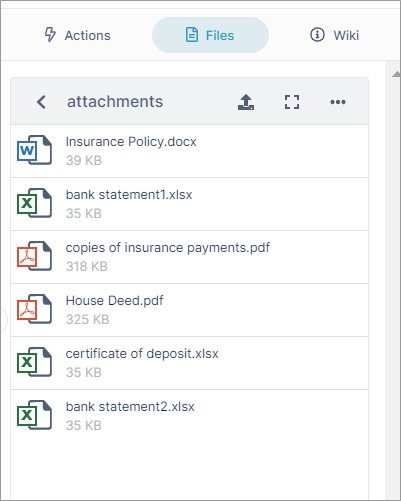Open full screen view of attachments
Viewport: 401px width, 501px height.
point(292,102)
